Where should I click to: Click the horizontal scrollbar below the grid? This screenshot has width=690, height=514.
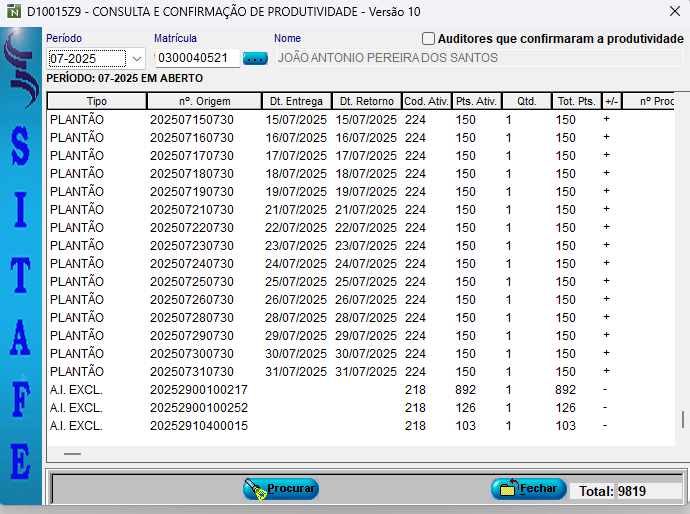(73, 454)
